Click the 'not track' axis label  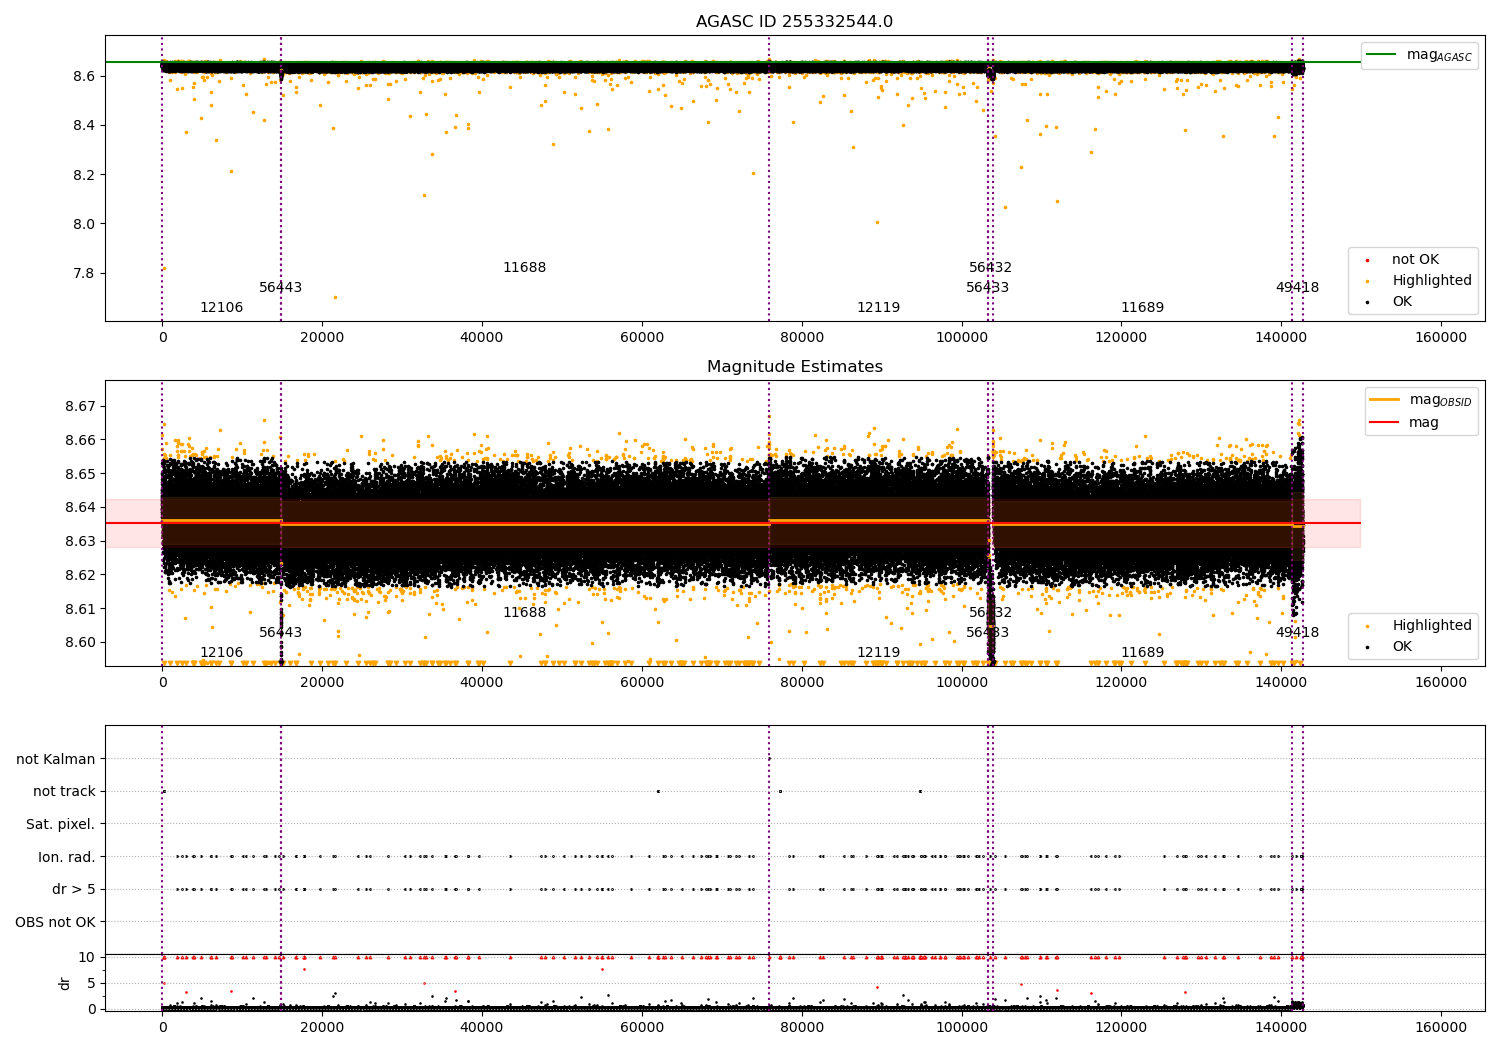click(64, 791)
